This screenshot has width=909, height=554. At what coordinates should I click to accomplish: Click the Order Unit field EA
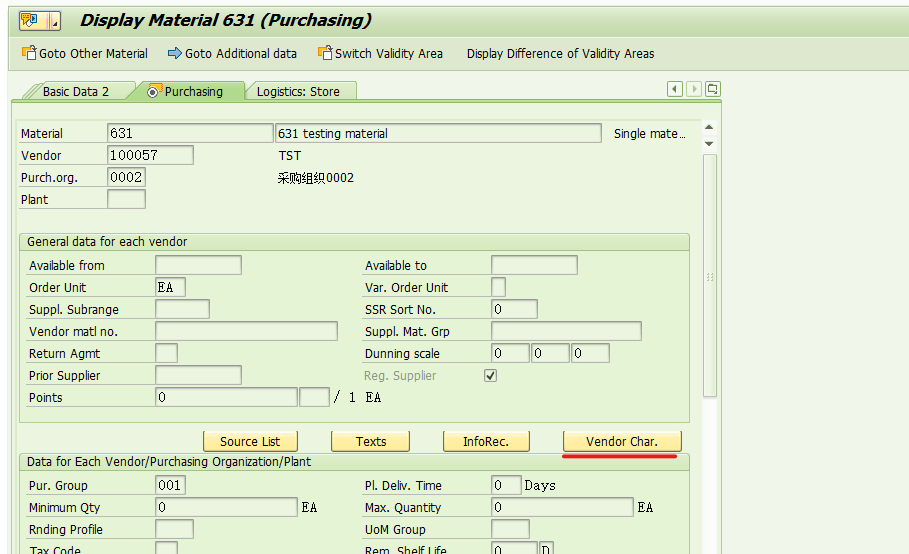click(x=170, y=287)
